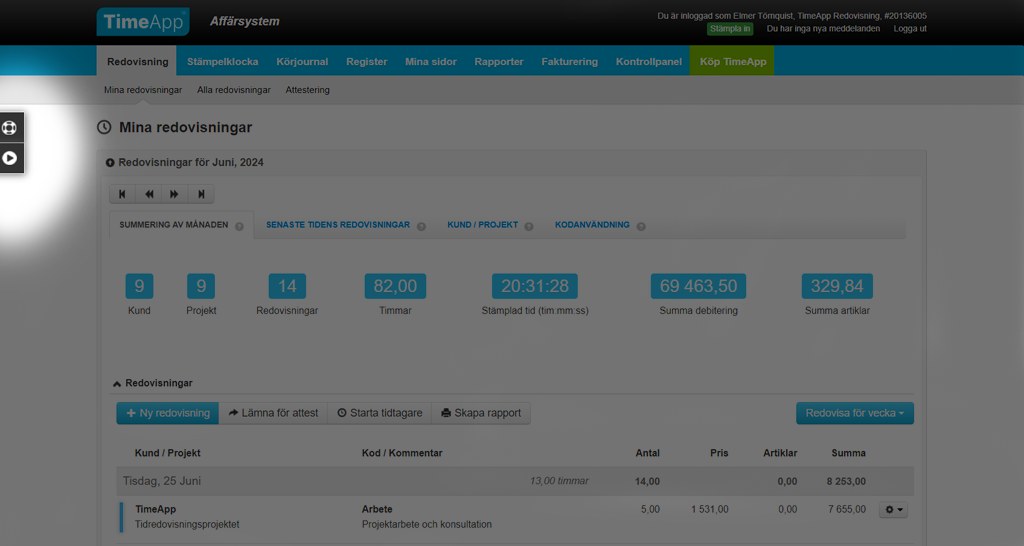
Task: Collapse Redovisningar för Juni, 2024 panel
Action: pyautogui.click(x=110, y=162)
